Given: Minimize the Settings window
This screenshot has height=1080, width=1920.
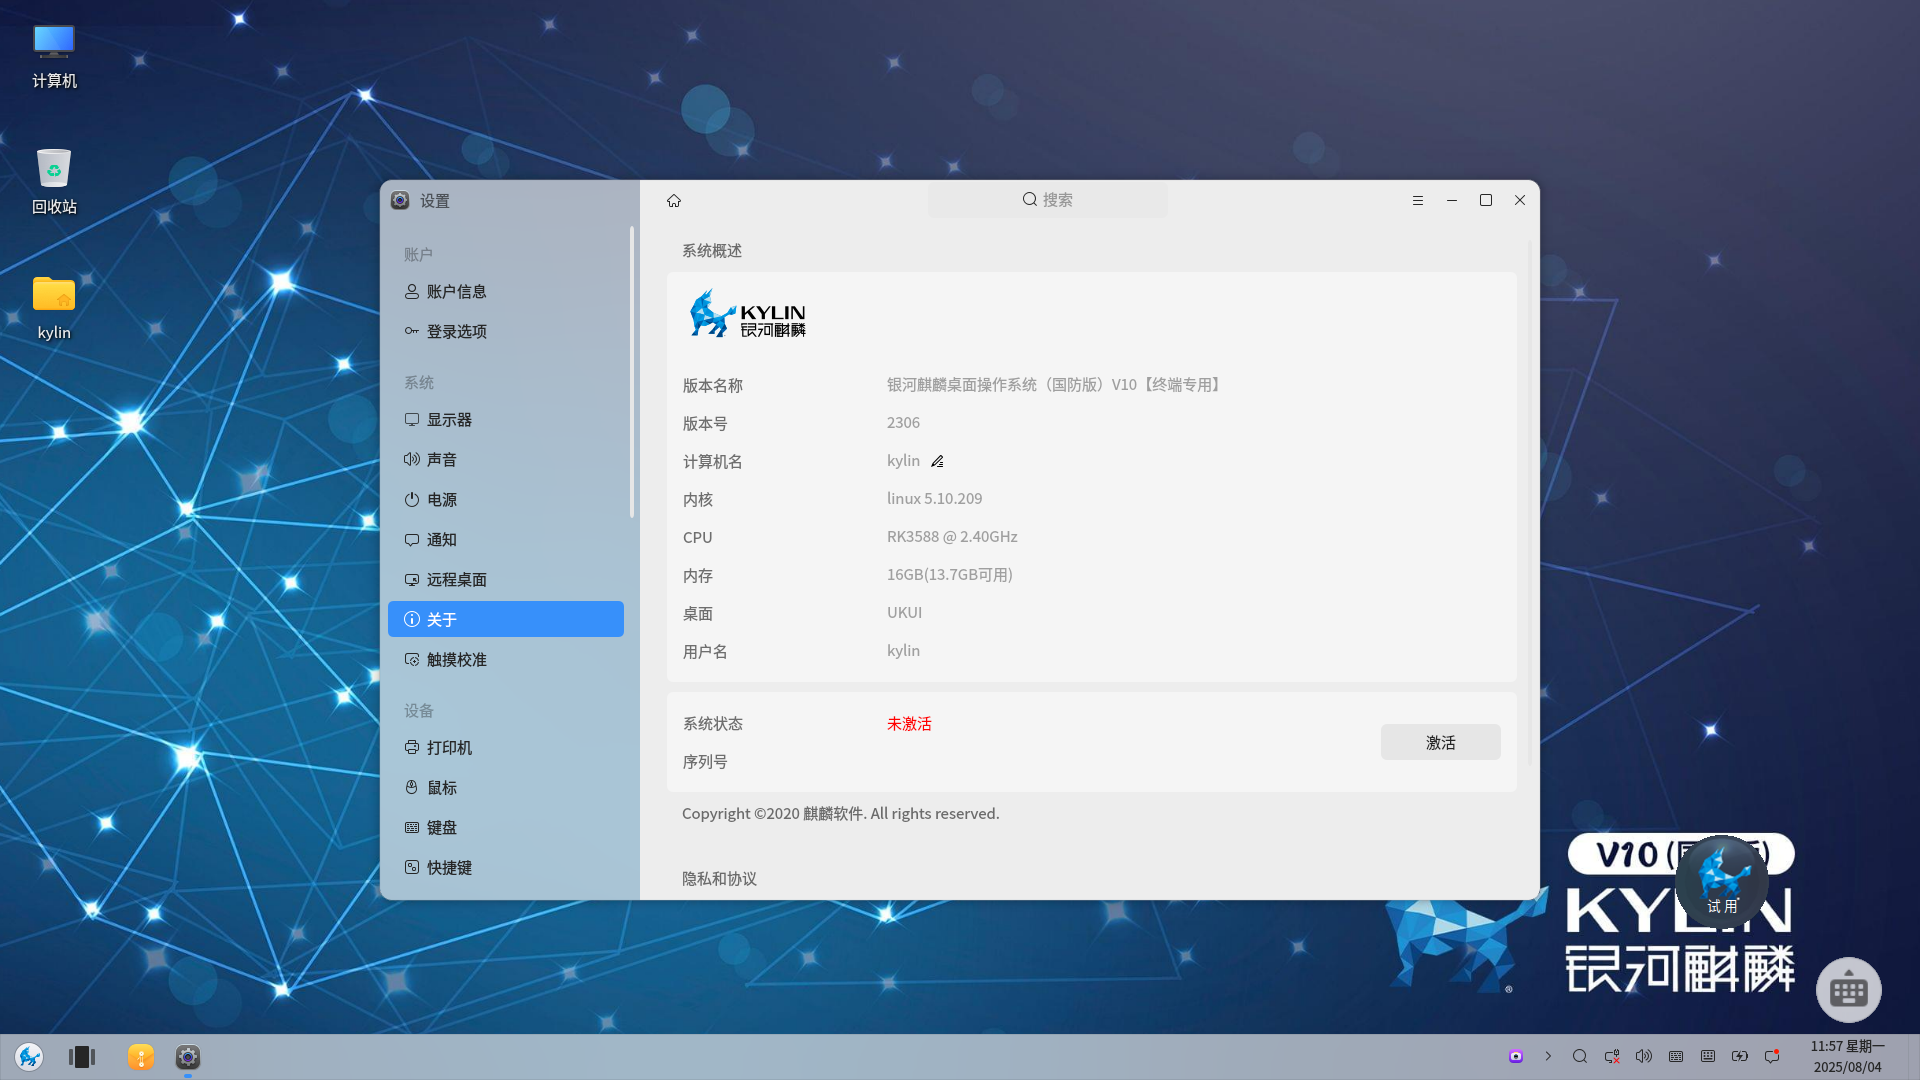Looking at the screenshot, I should [x=1451, y=200].
